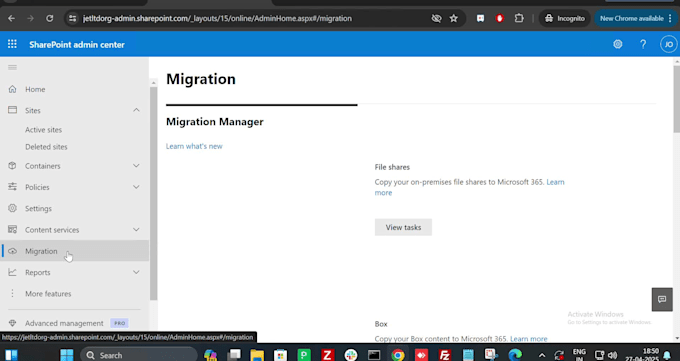Open the settings gear in SharePoint header
680x361 pixels.
[x=618, y=44]
